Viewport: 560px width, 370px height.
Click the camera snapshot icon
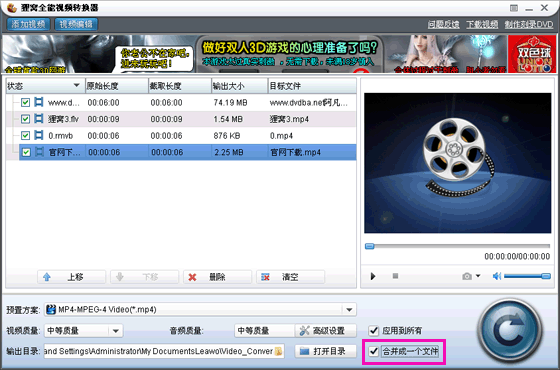pos(467,276)
